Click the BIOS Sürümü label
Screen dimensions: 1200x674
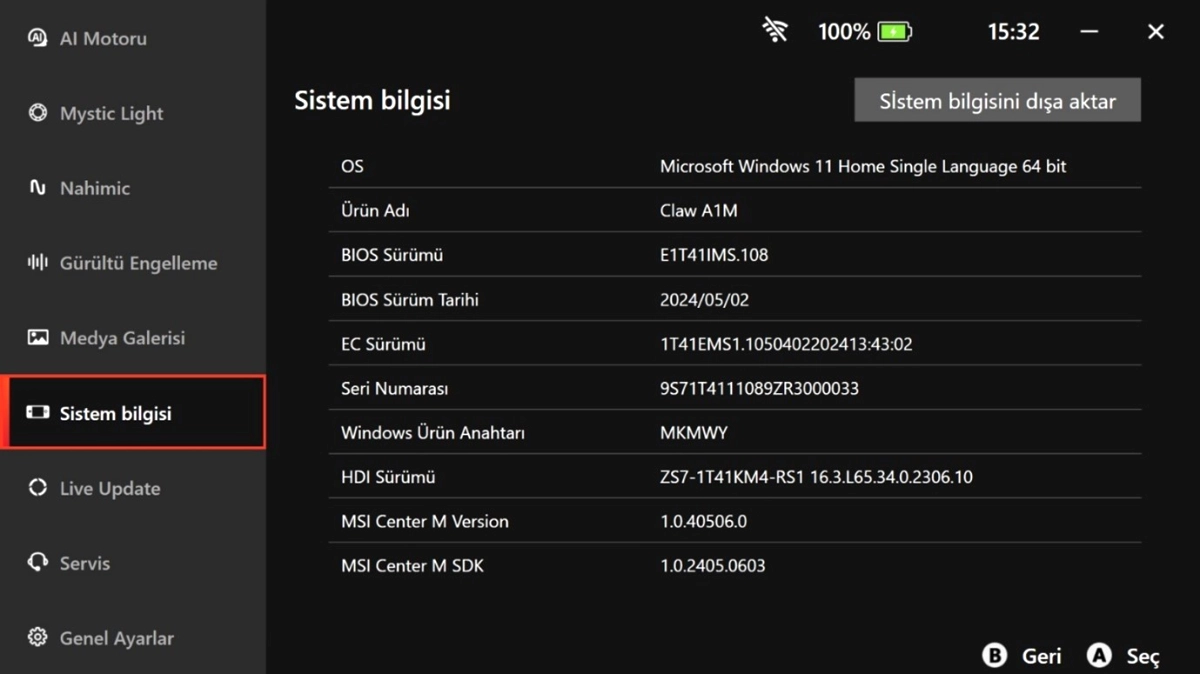(x=391, y=255)
